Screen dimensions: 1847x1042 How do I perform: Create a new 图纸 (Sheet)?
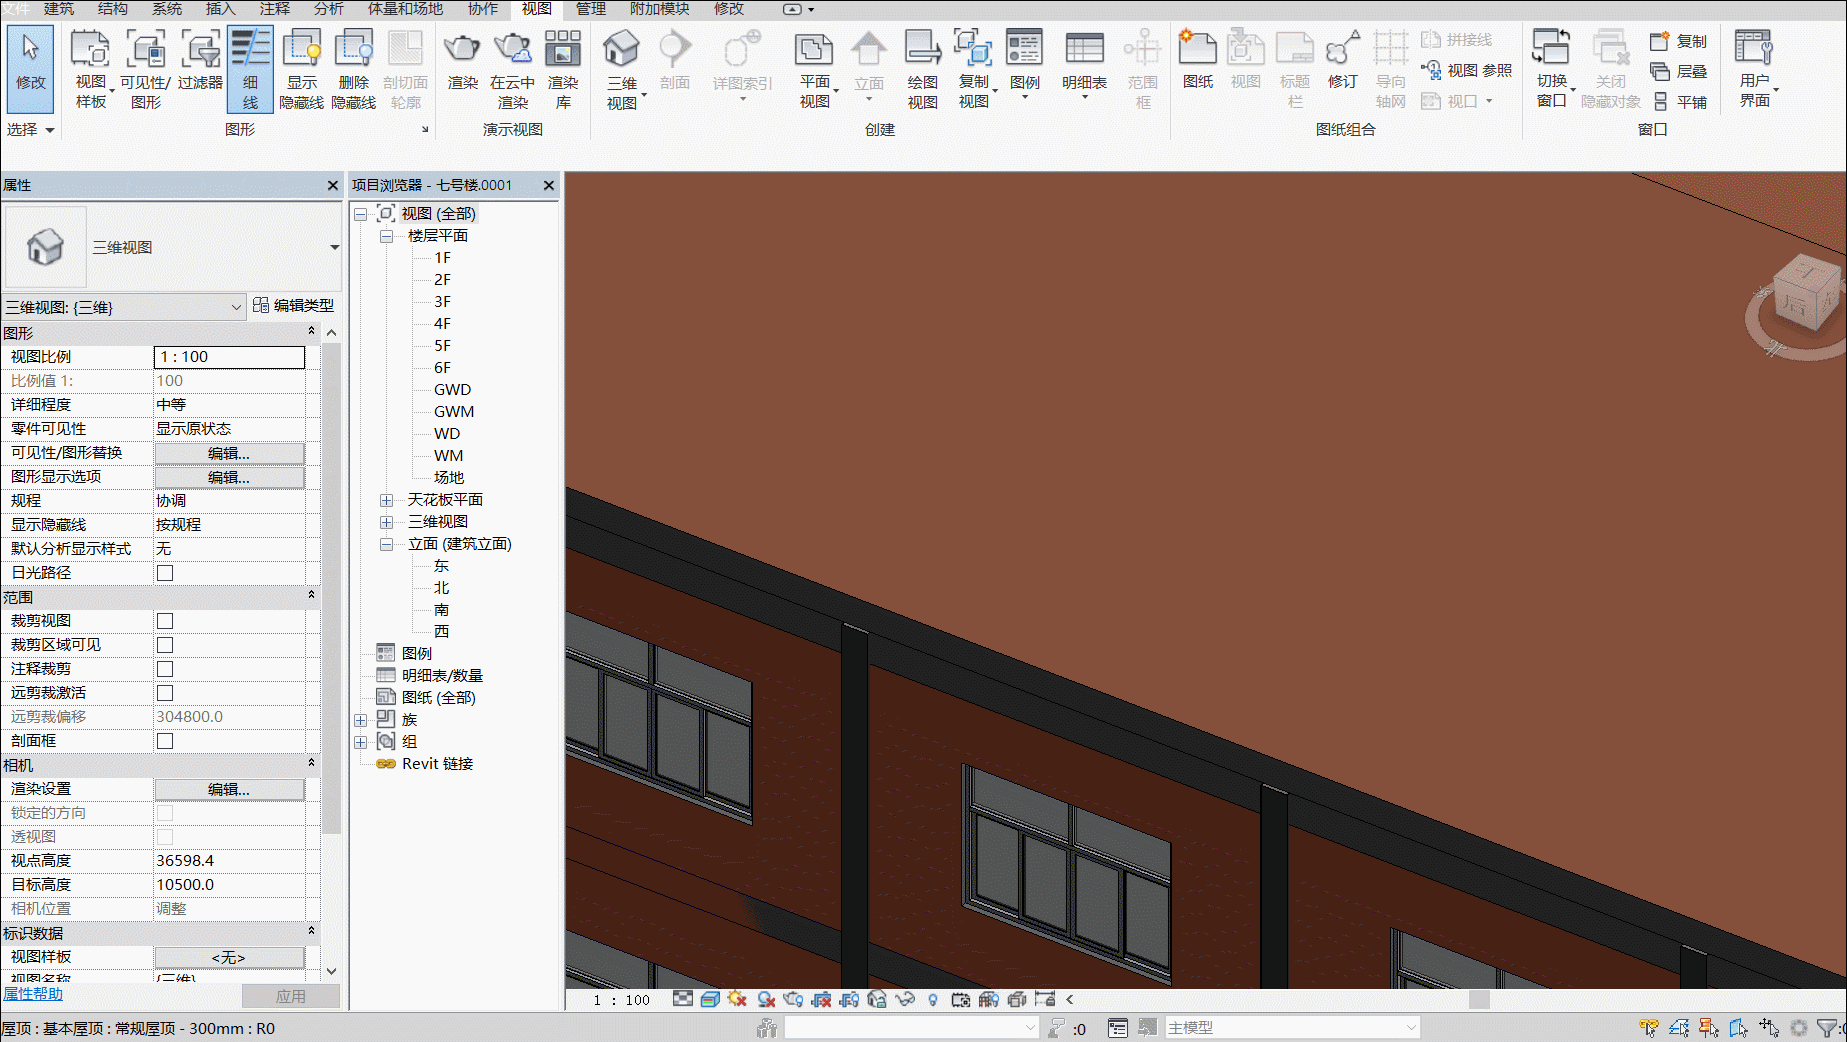[1197, 60]
